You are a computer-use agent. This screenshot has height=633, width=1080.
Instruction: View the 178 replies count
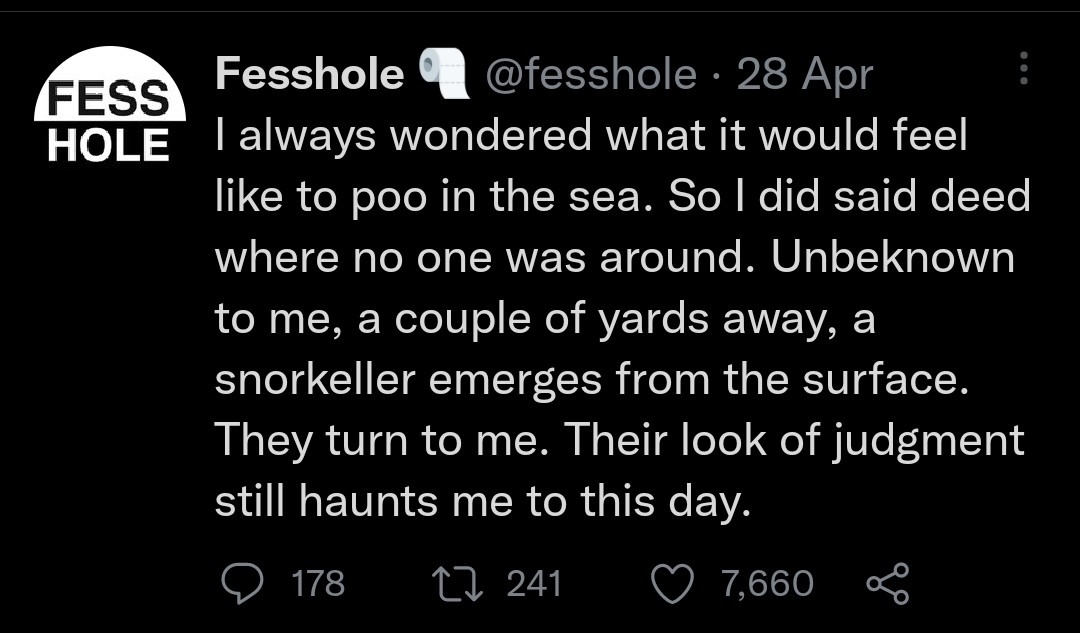pos(317,583)
